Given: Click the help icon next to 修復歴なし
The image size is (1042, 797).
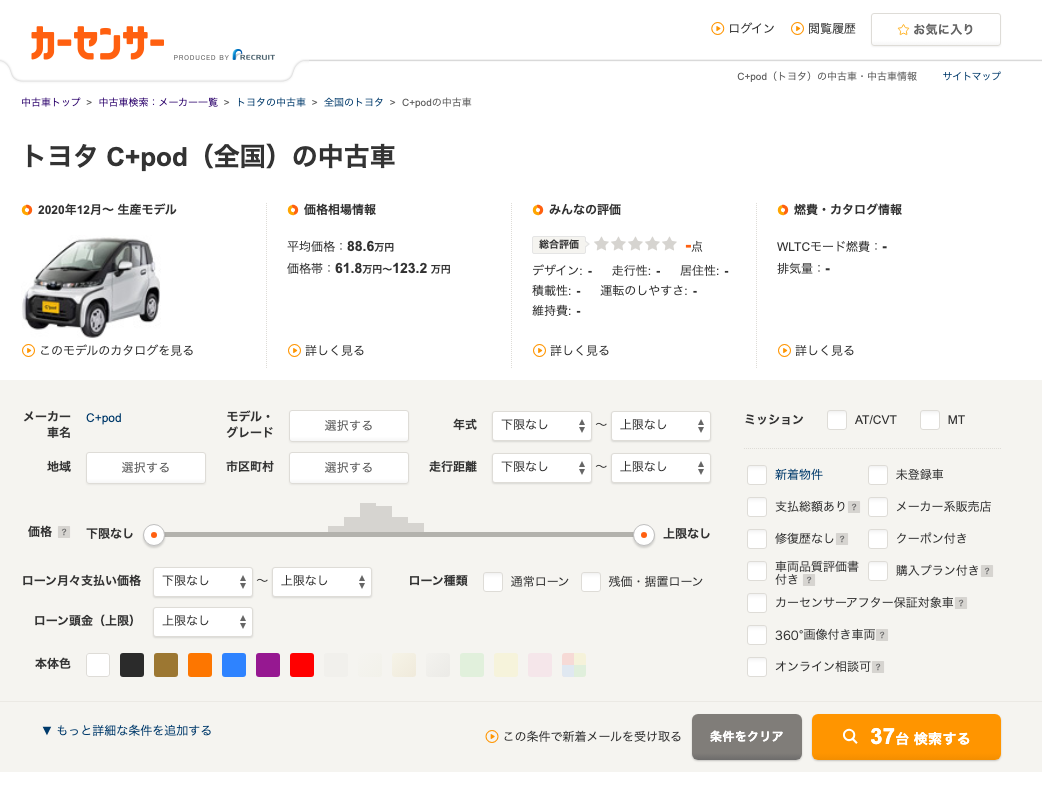Looking at the screenshot, I should pyautogui.click(x=842, y=539).
